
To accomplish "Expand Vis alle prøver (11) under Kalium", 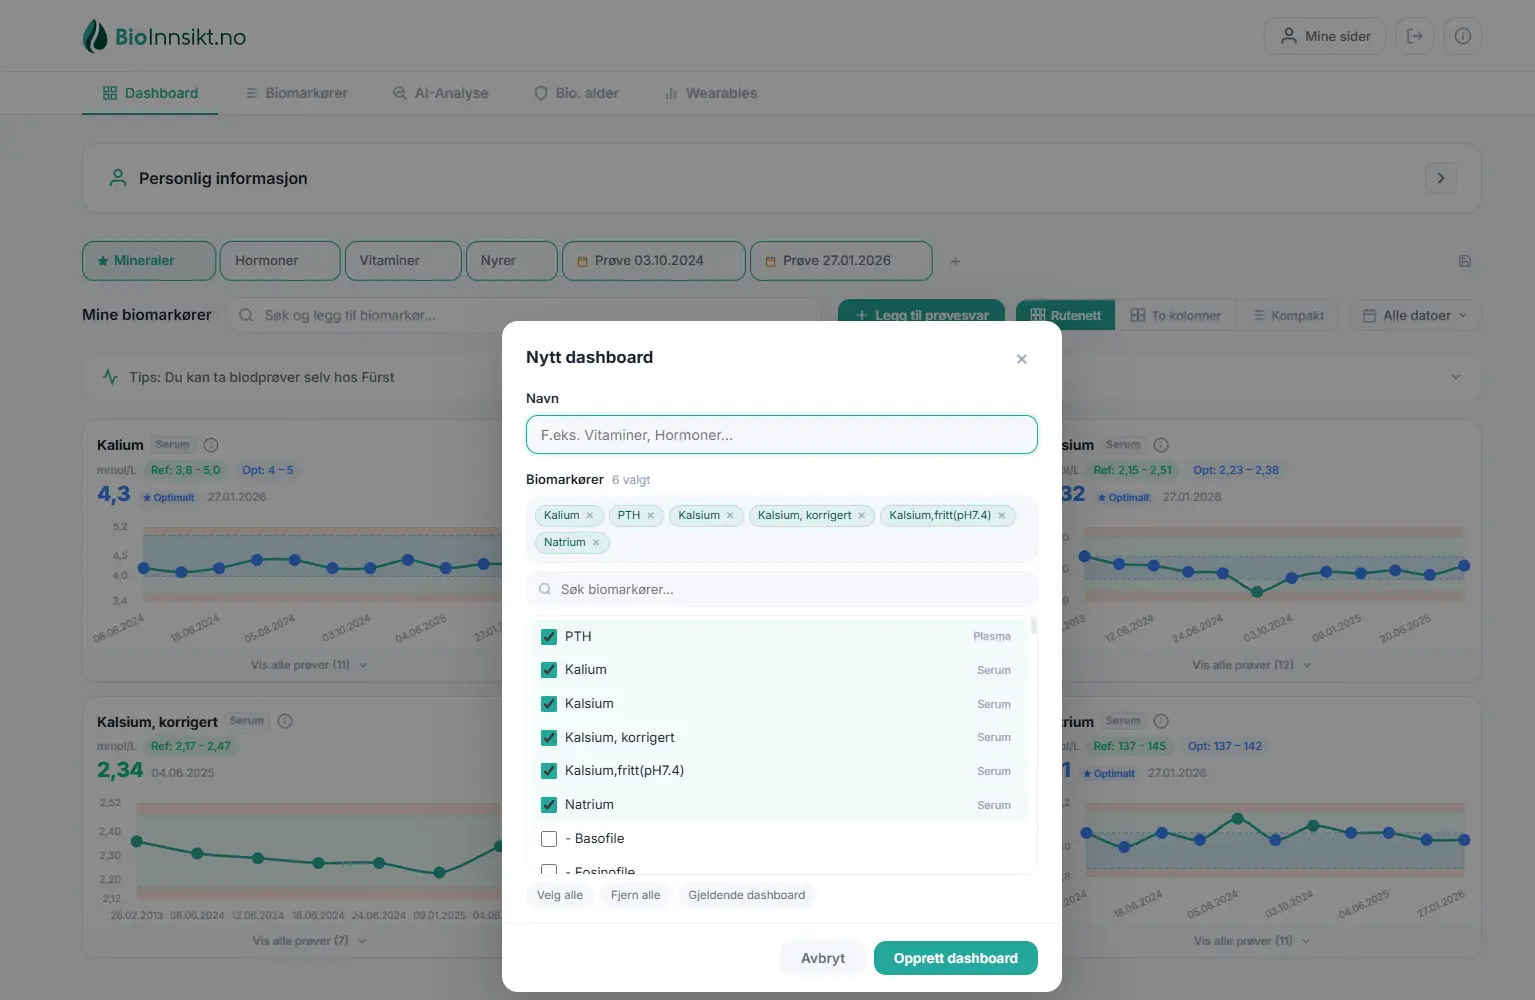I will click(309, 665).
